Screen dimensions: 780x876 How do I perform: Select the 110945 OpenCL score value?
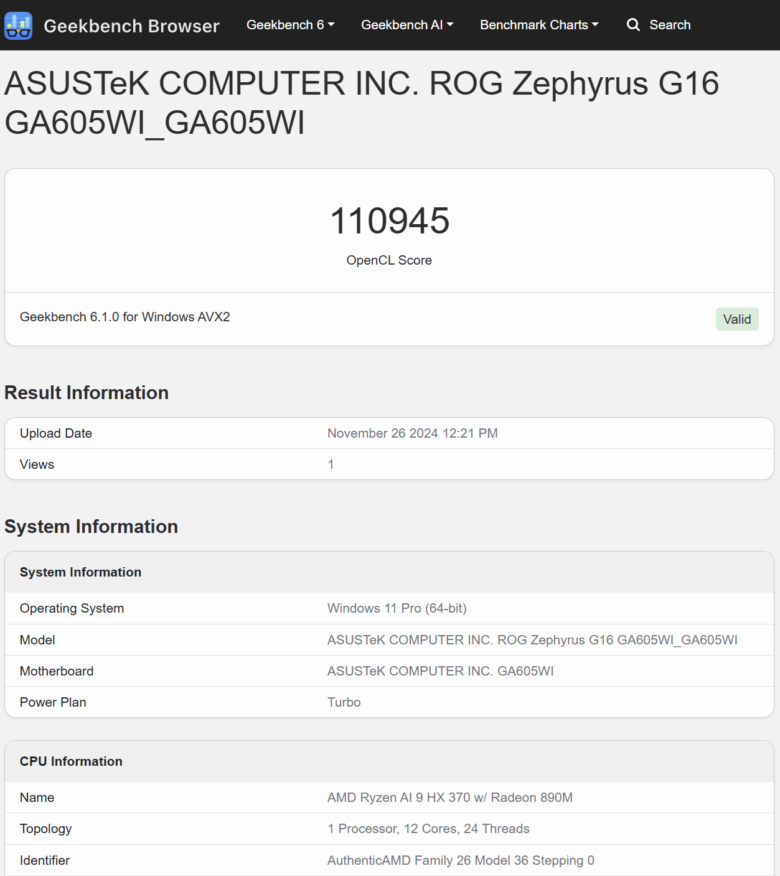[x=389, y=220]
